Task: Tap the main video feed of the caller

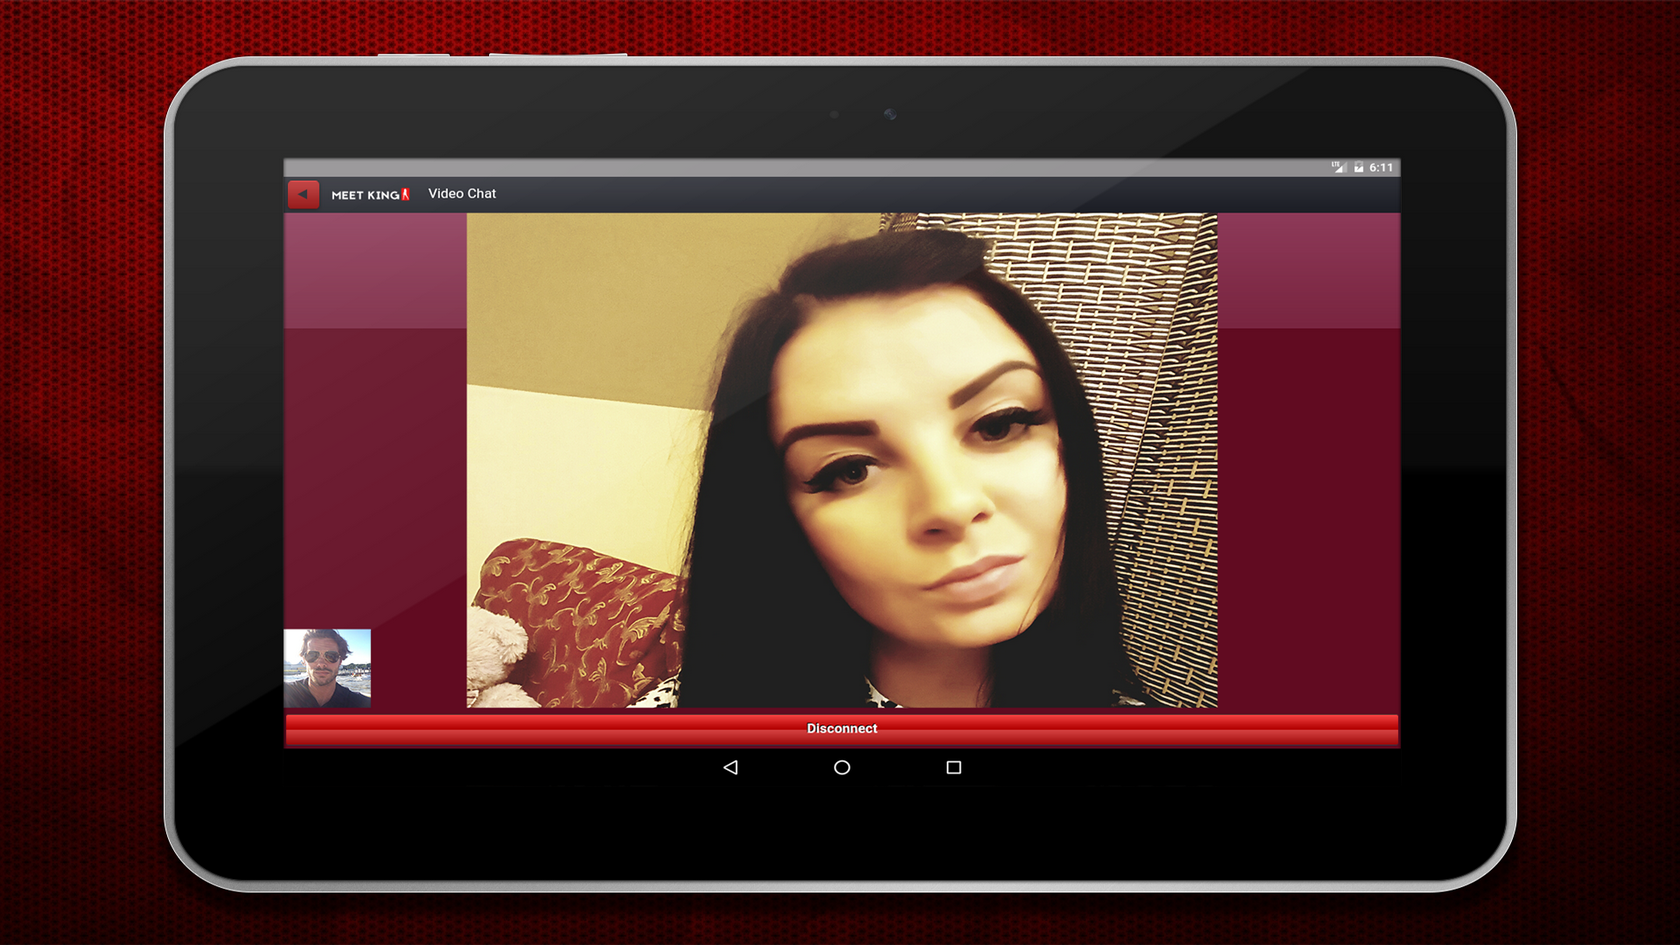Action: tap(842, 460)
